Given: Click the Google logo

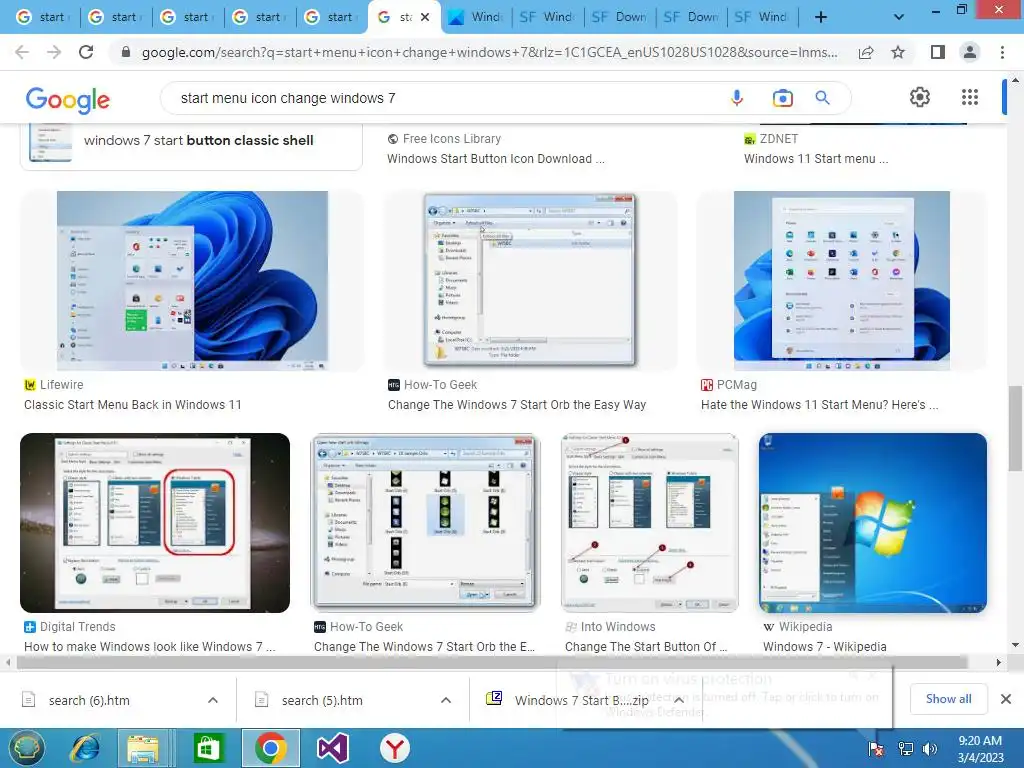Looking at the screenshot, I should point(68,99).
